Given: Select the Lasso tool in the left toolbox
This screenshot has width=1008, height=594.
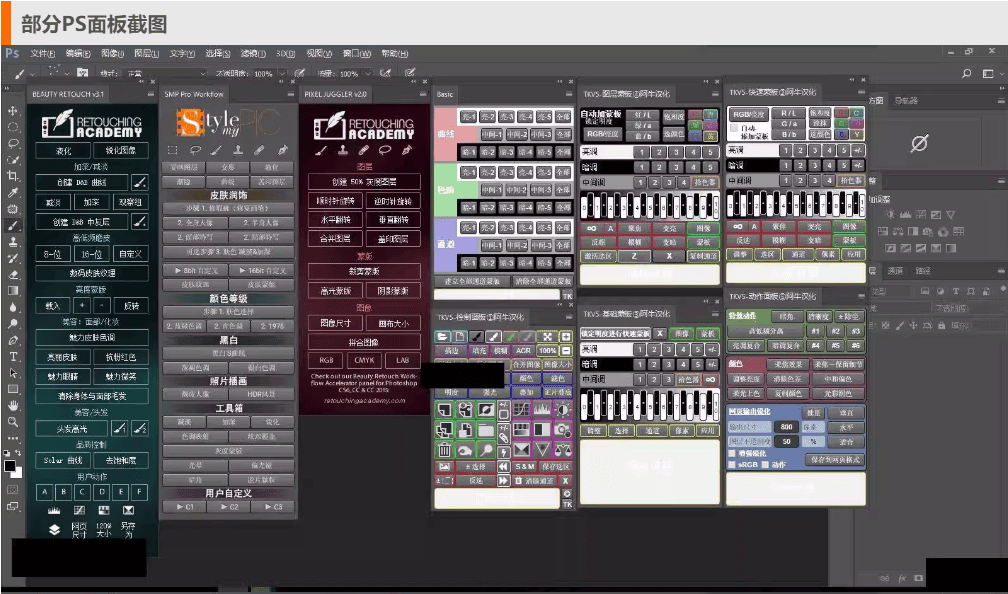Looking at the screenshot, I should [x=13, y=143].
